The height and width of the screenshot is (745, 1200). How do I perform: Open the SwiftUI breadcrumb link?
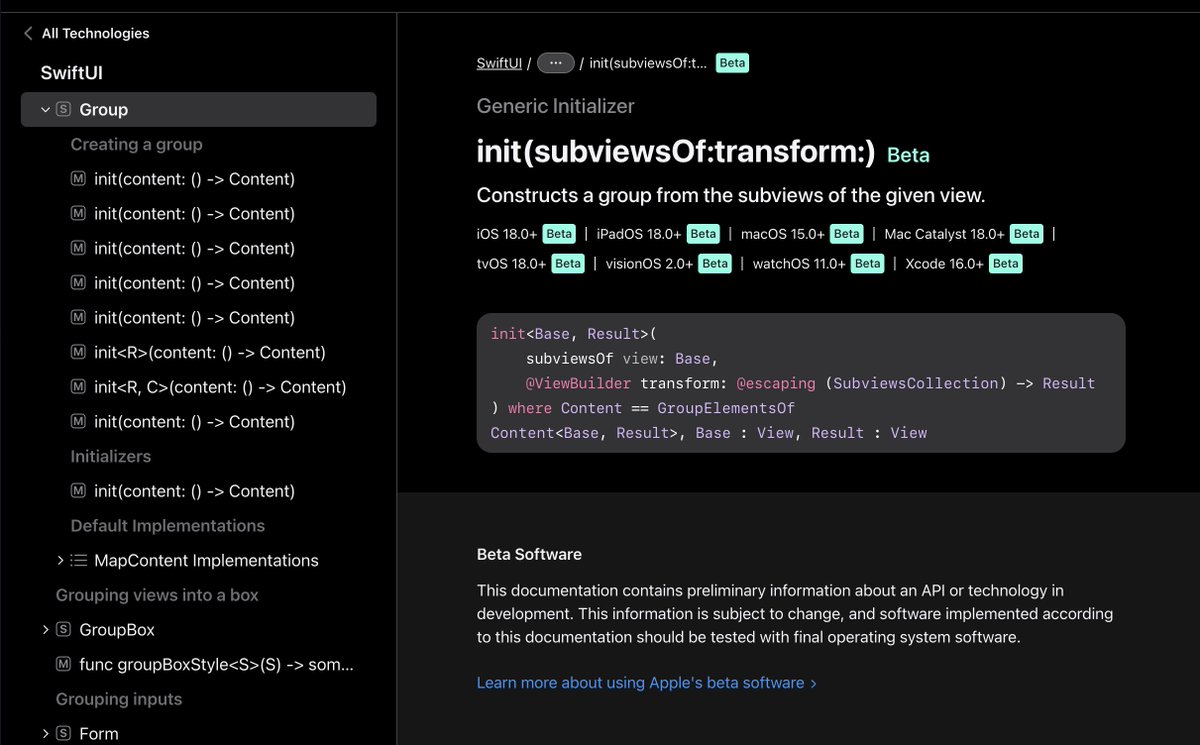click(x=498, y=62)
